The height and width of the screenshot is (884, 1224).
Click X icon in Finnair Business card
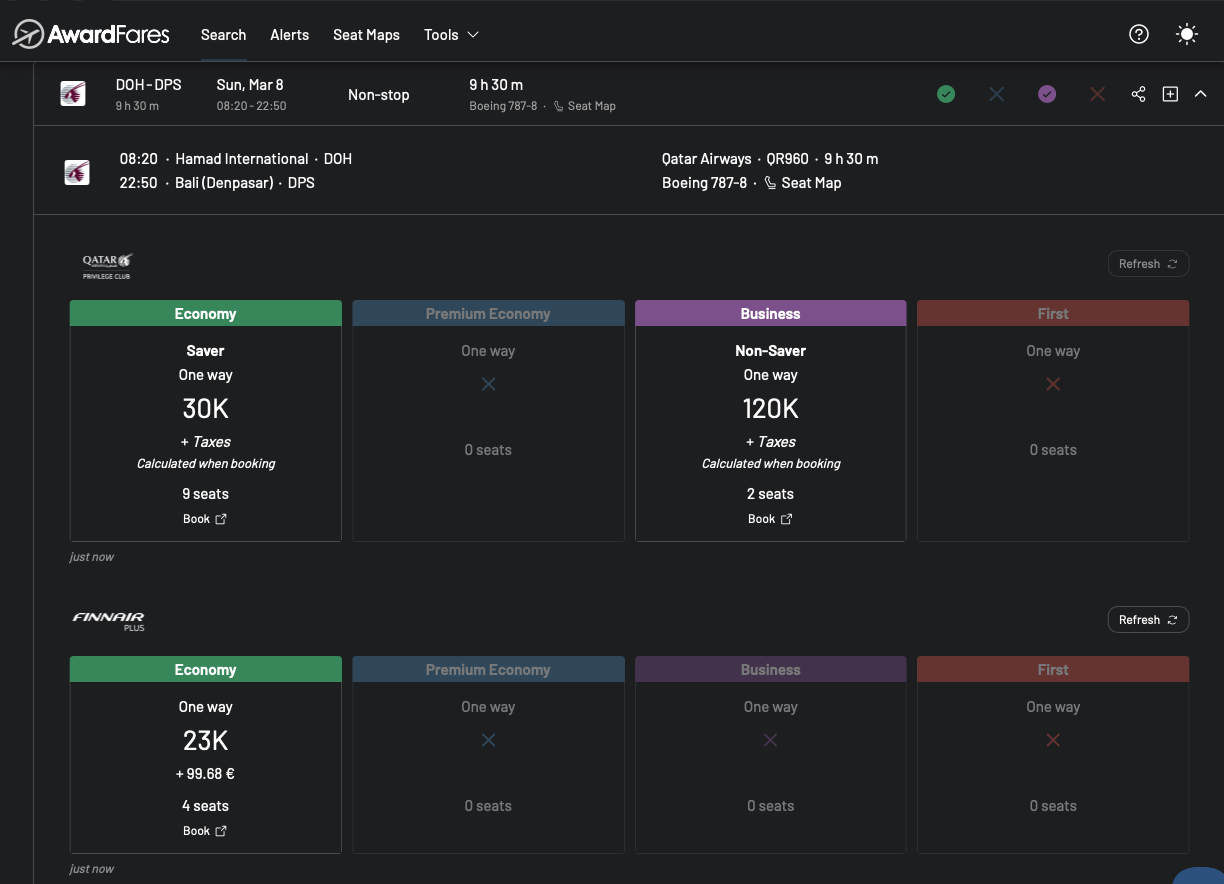coord(770,740)
